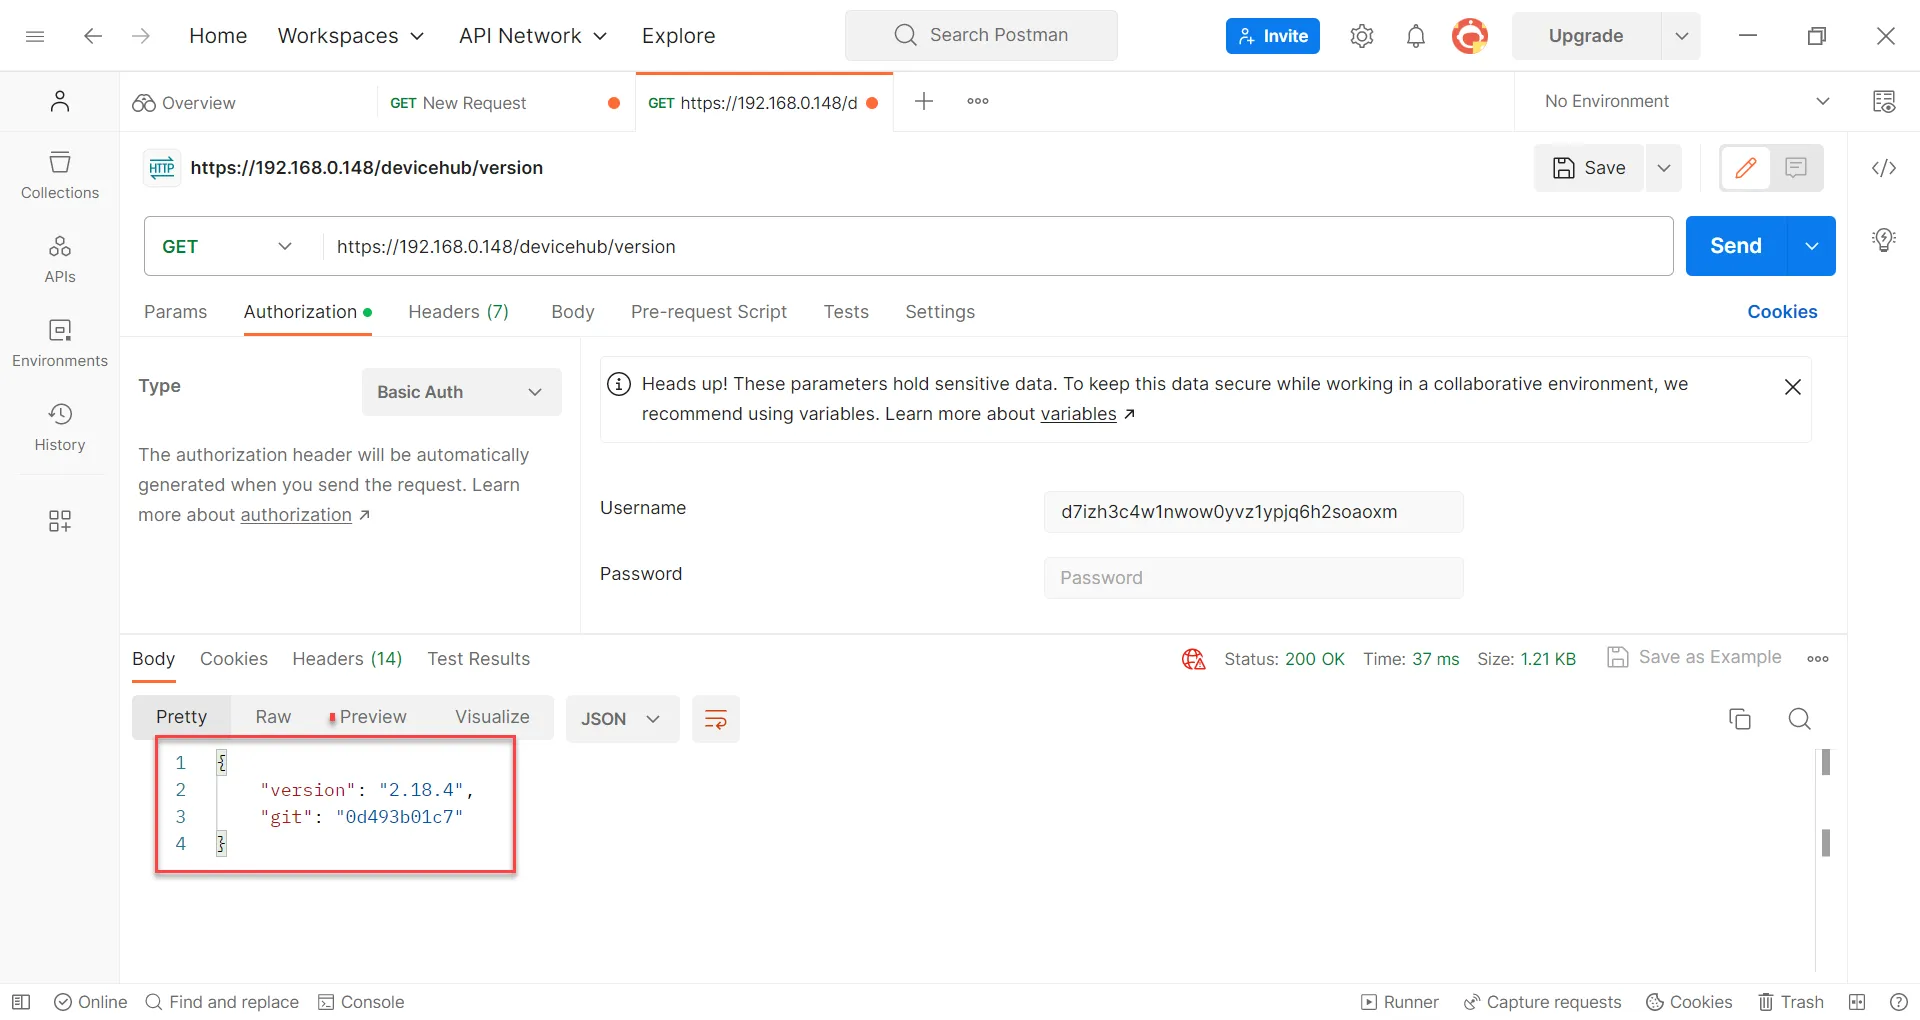
Task: Focus the Search Postman field
Action: click(x=981, y=36)
